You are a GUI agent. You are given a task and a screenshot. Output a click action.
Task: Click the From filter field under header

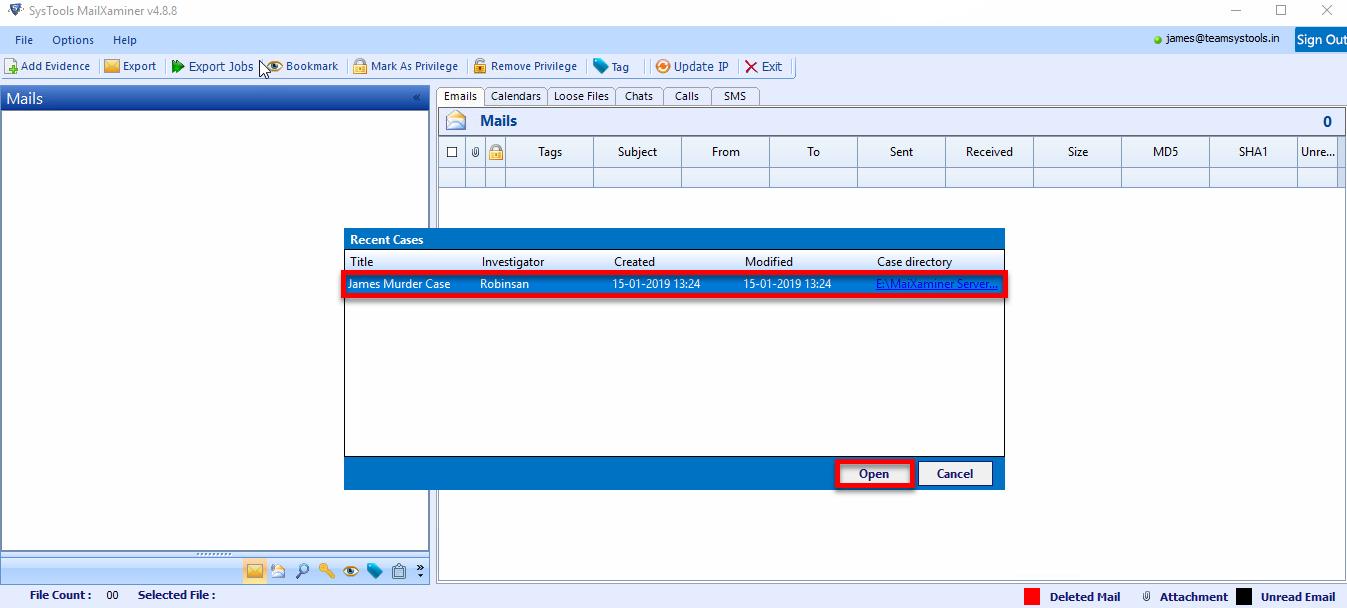[x=726, y=177]
